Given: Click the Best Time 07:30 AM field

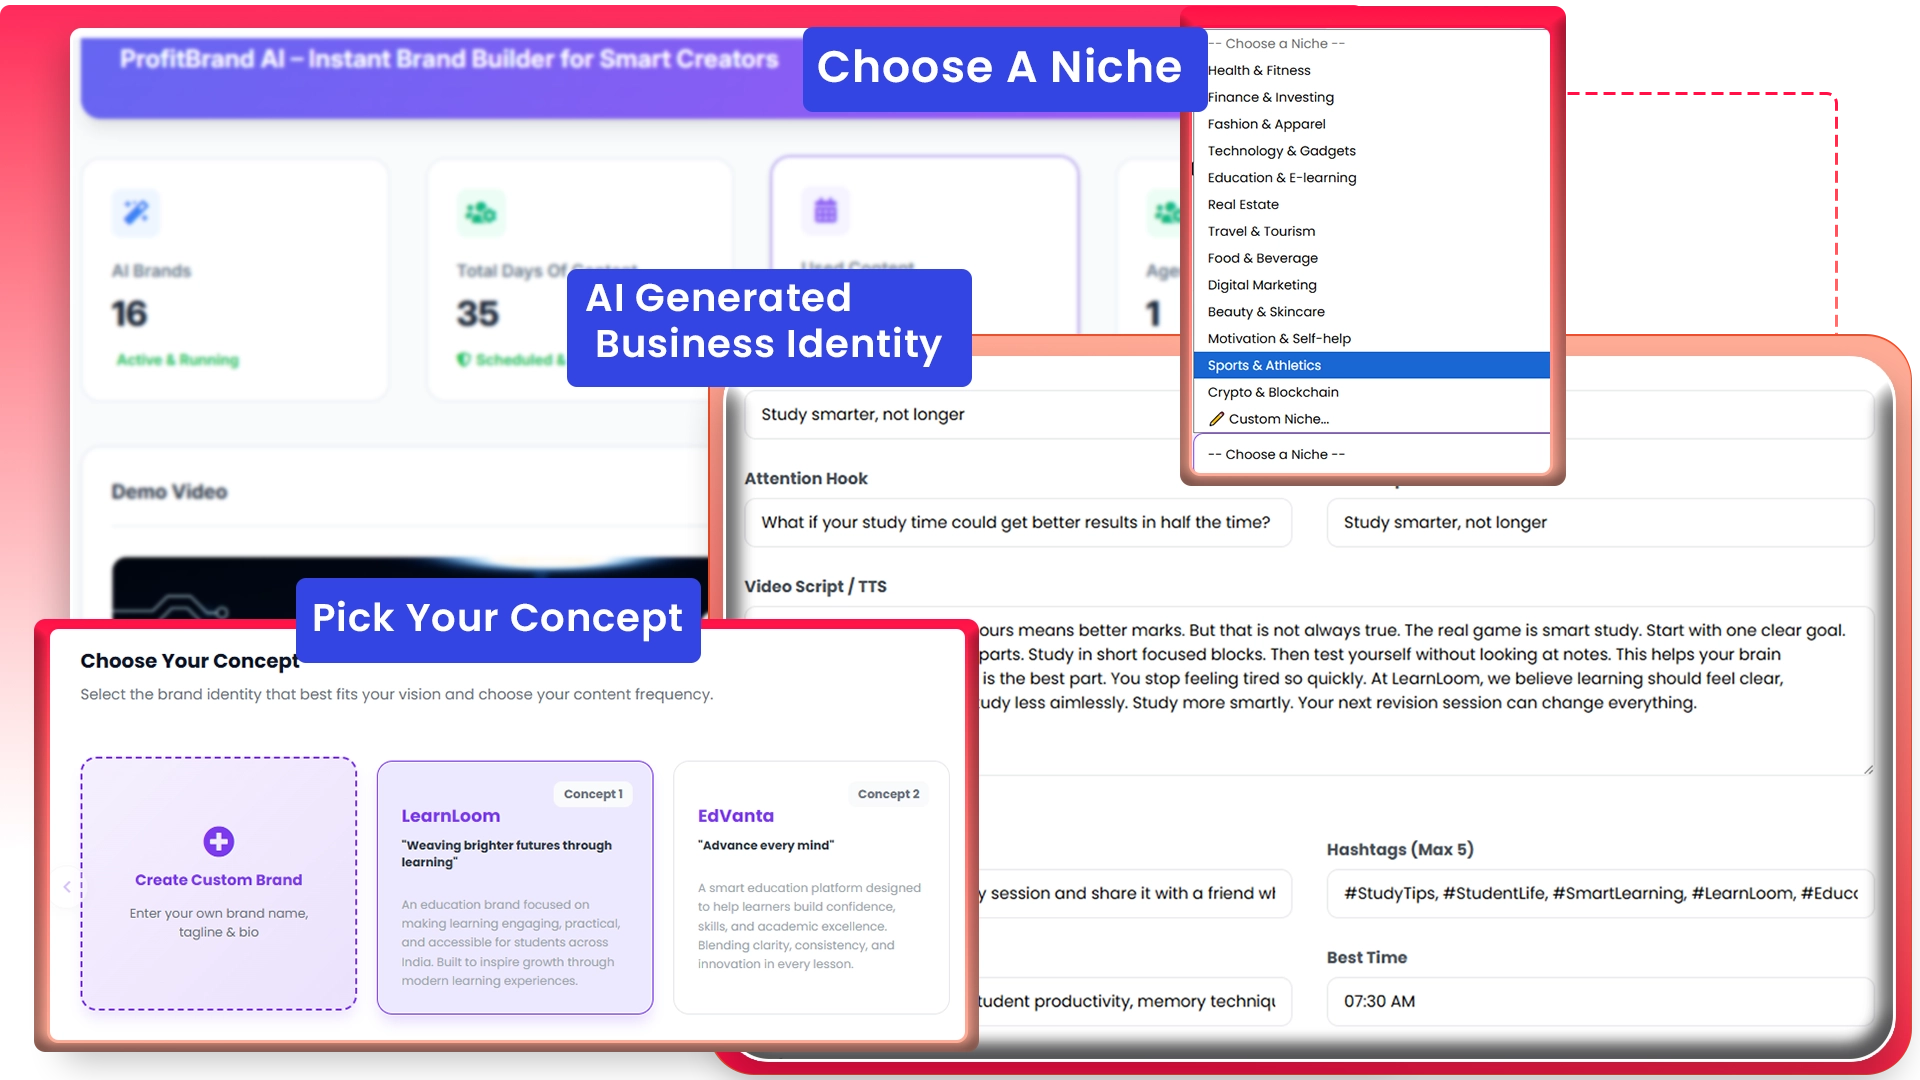Looking at the screenshot, I should click(x=1598, y=1001).
